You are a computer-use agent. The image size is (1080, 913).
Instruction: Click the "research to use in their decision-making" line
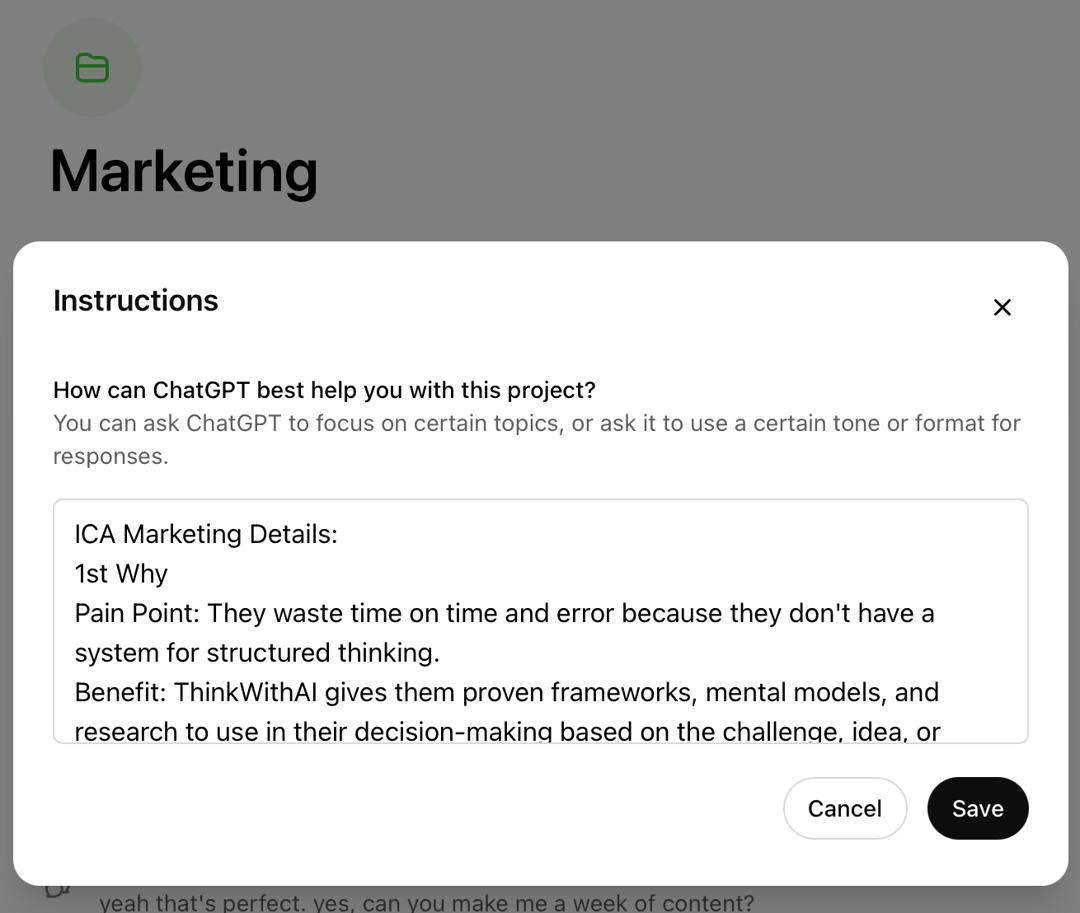point(507,731)
